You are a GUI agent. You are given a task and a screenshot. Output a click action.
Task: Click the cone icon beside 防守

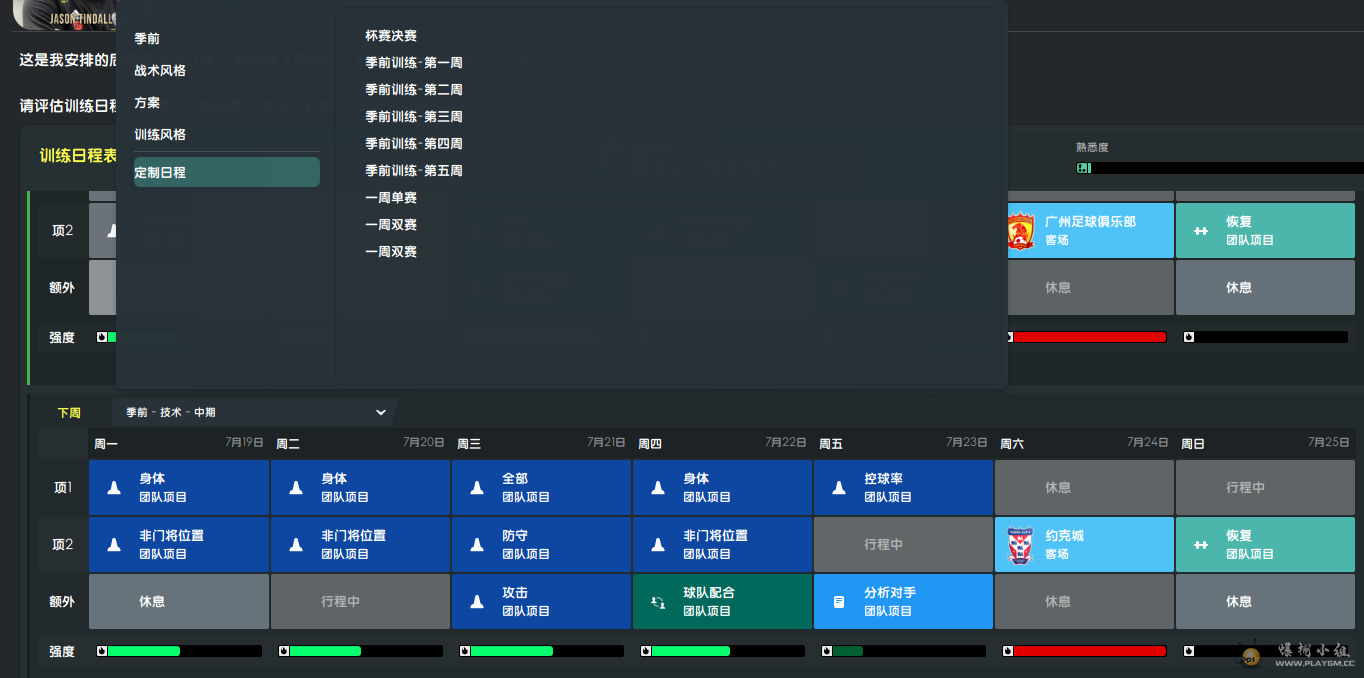tap(477, 545)
